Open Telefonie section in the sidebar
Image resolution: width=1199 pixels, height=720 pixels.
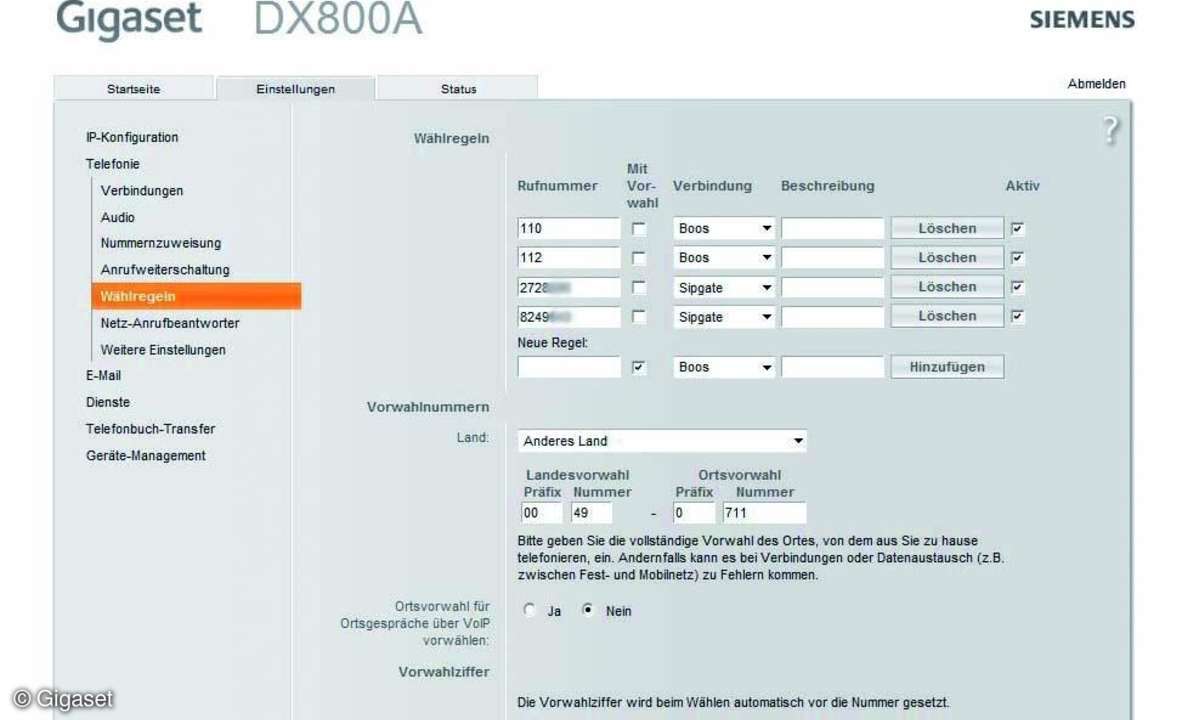coord(112,164)
